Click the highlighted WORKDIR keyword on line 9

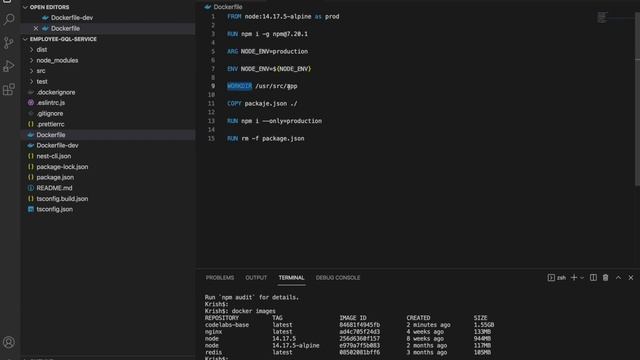click(x=240, y=86)
